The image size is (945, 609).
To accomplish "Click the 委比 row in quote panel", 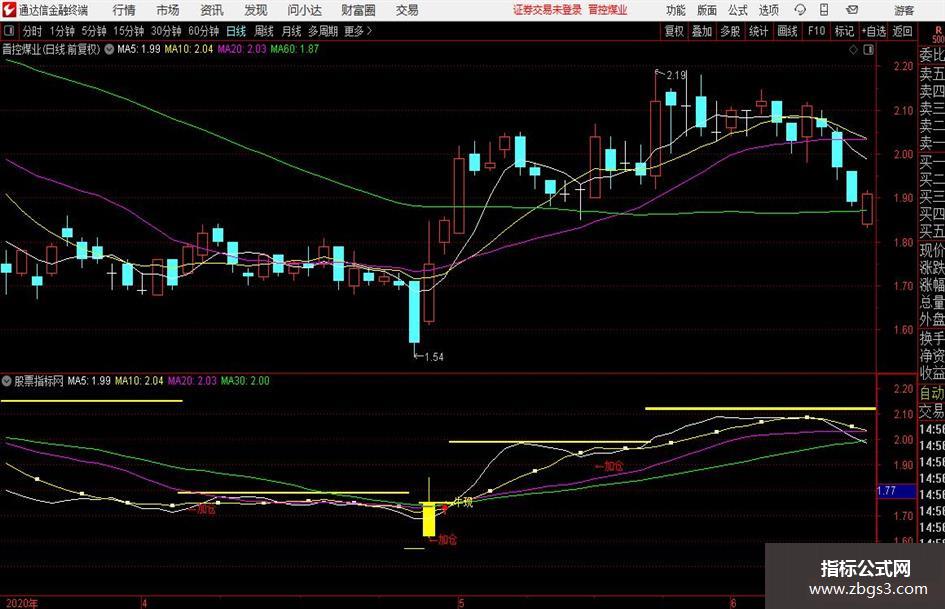I will click(932, 55).
